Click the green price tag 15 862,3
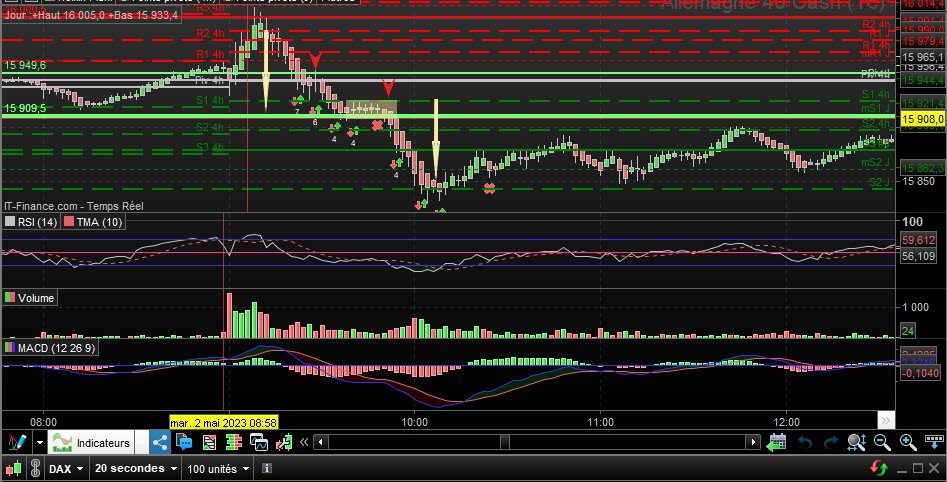Viewport: 947px width, 482px height. point(922,168)
